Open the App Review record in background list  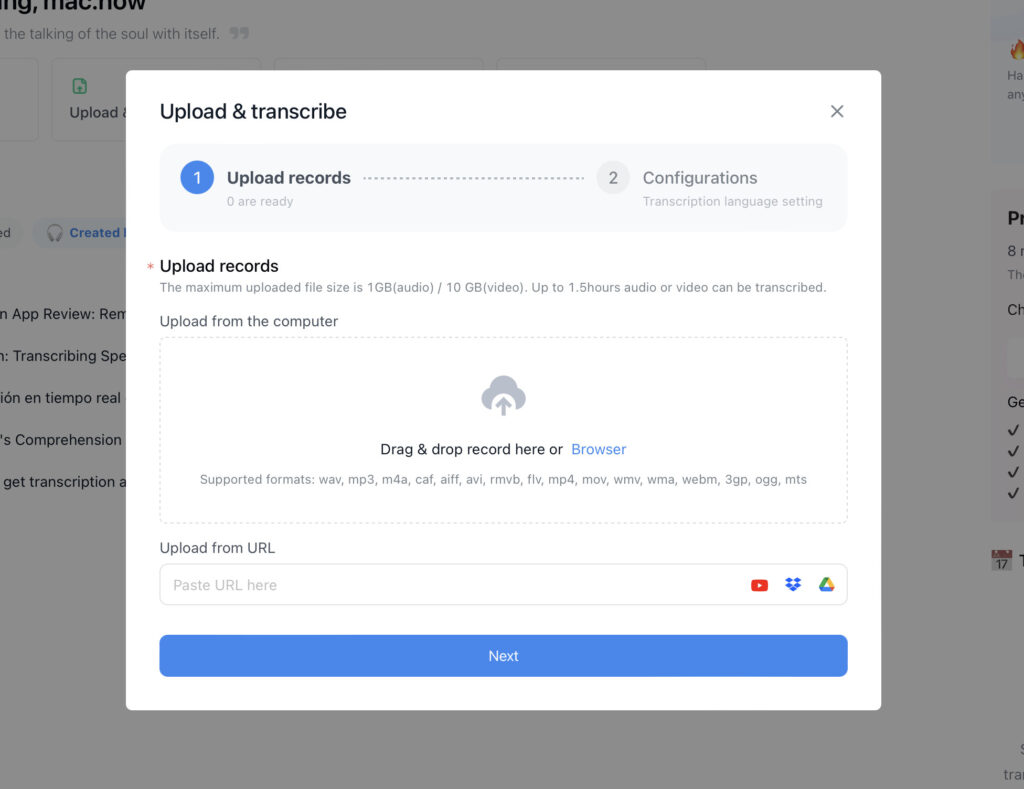(x=63, y=314)
